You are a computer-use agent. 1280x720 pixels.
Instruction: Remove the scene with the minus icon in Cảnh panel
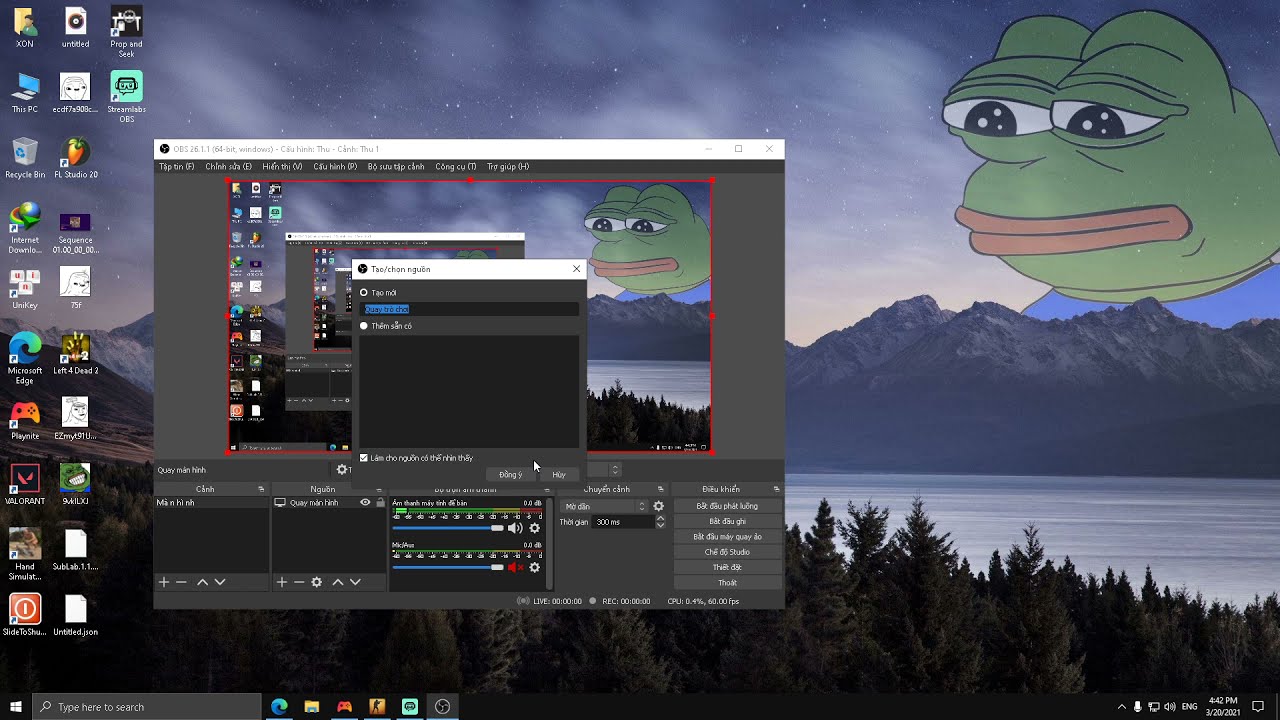(x=181, y=582)
